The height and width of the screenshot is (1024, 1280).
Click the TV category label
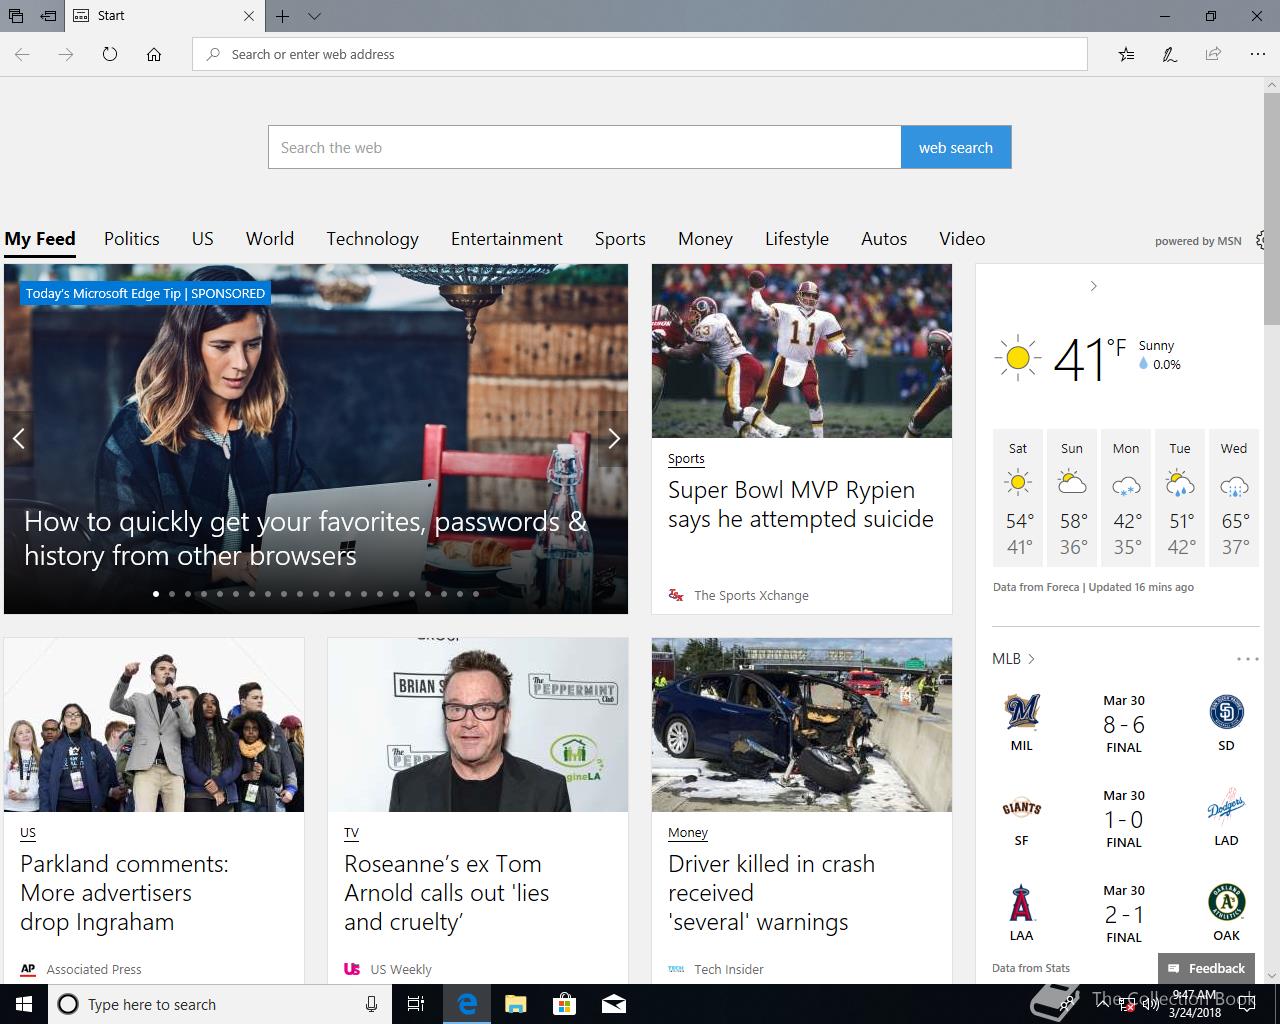click(x=351, y=833)
